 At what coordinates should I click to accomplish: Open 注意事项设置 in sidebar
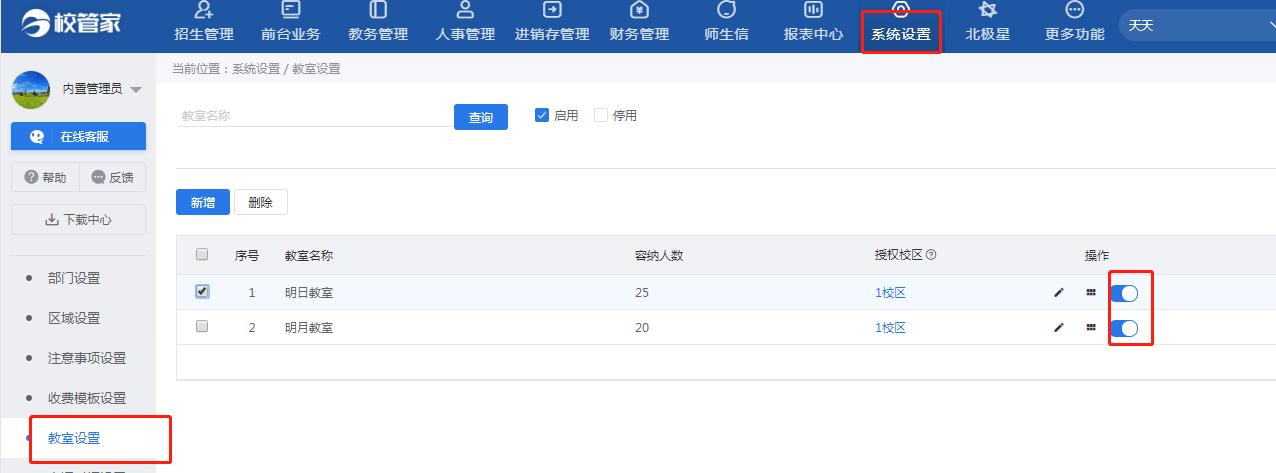click(87, 358)
